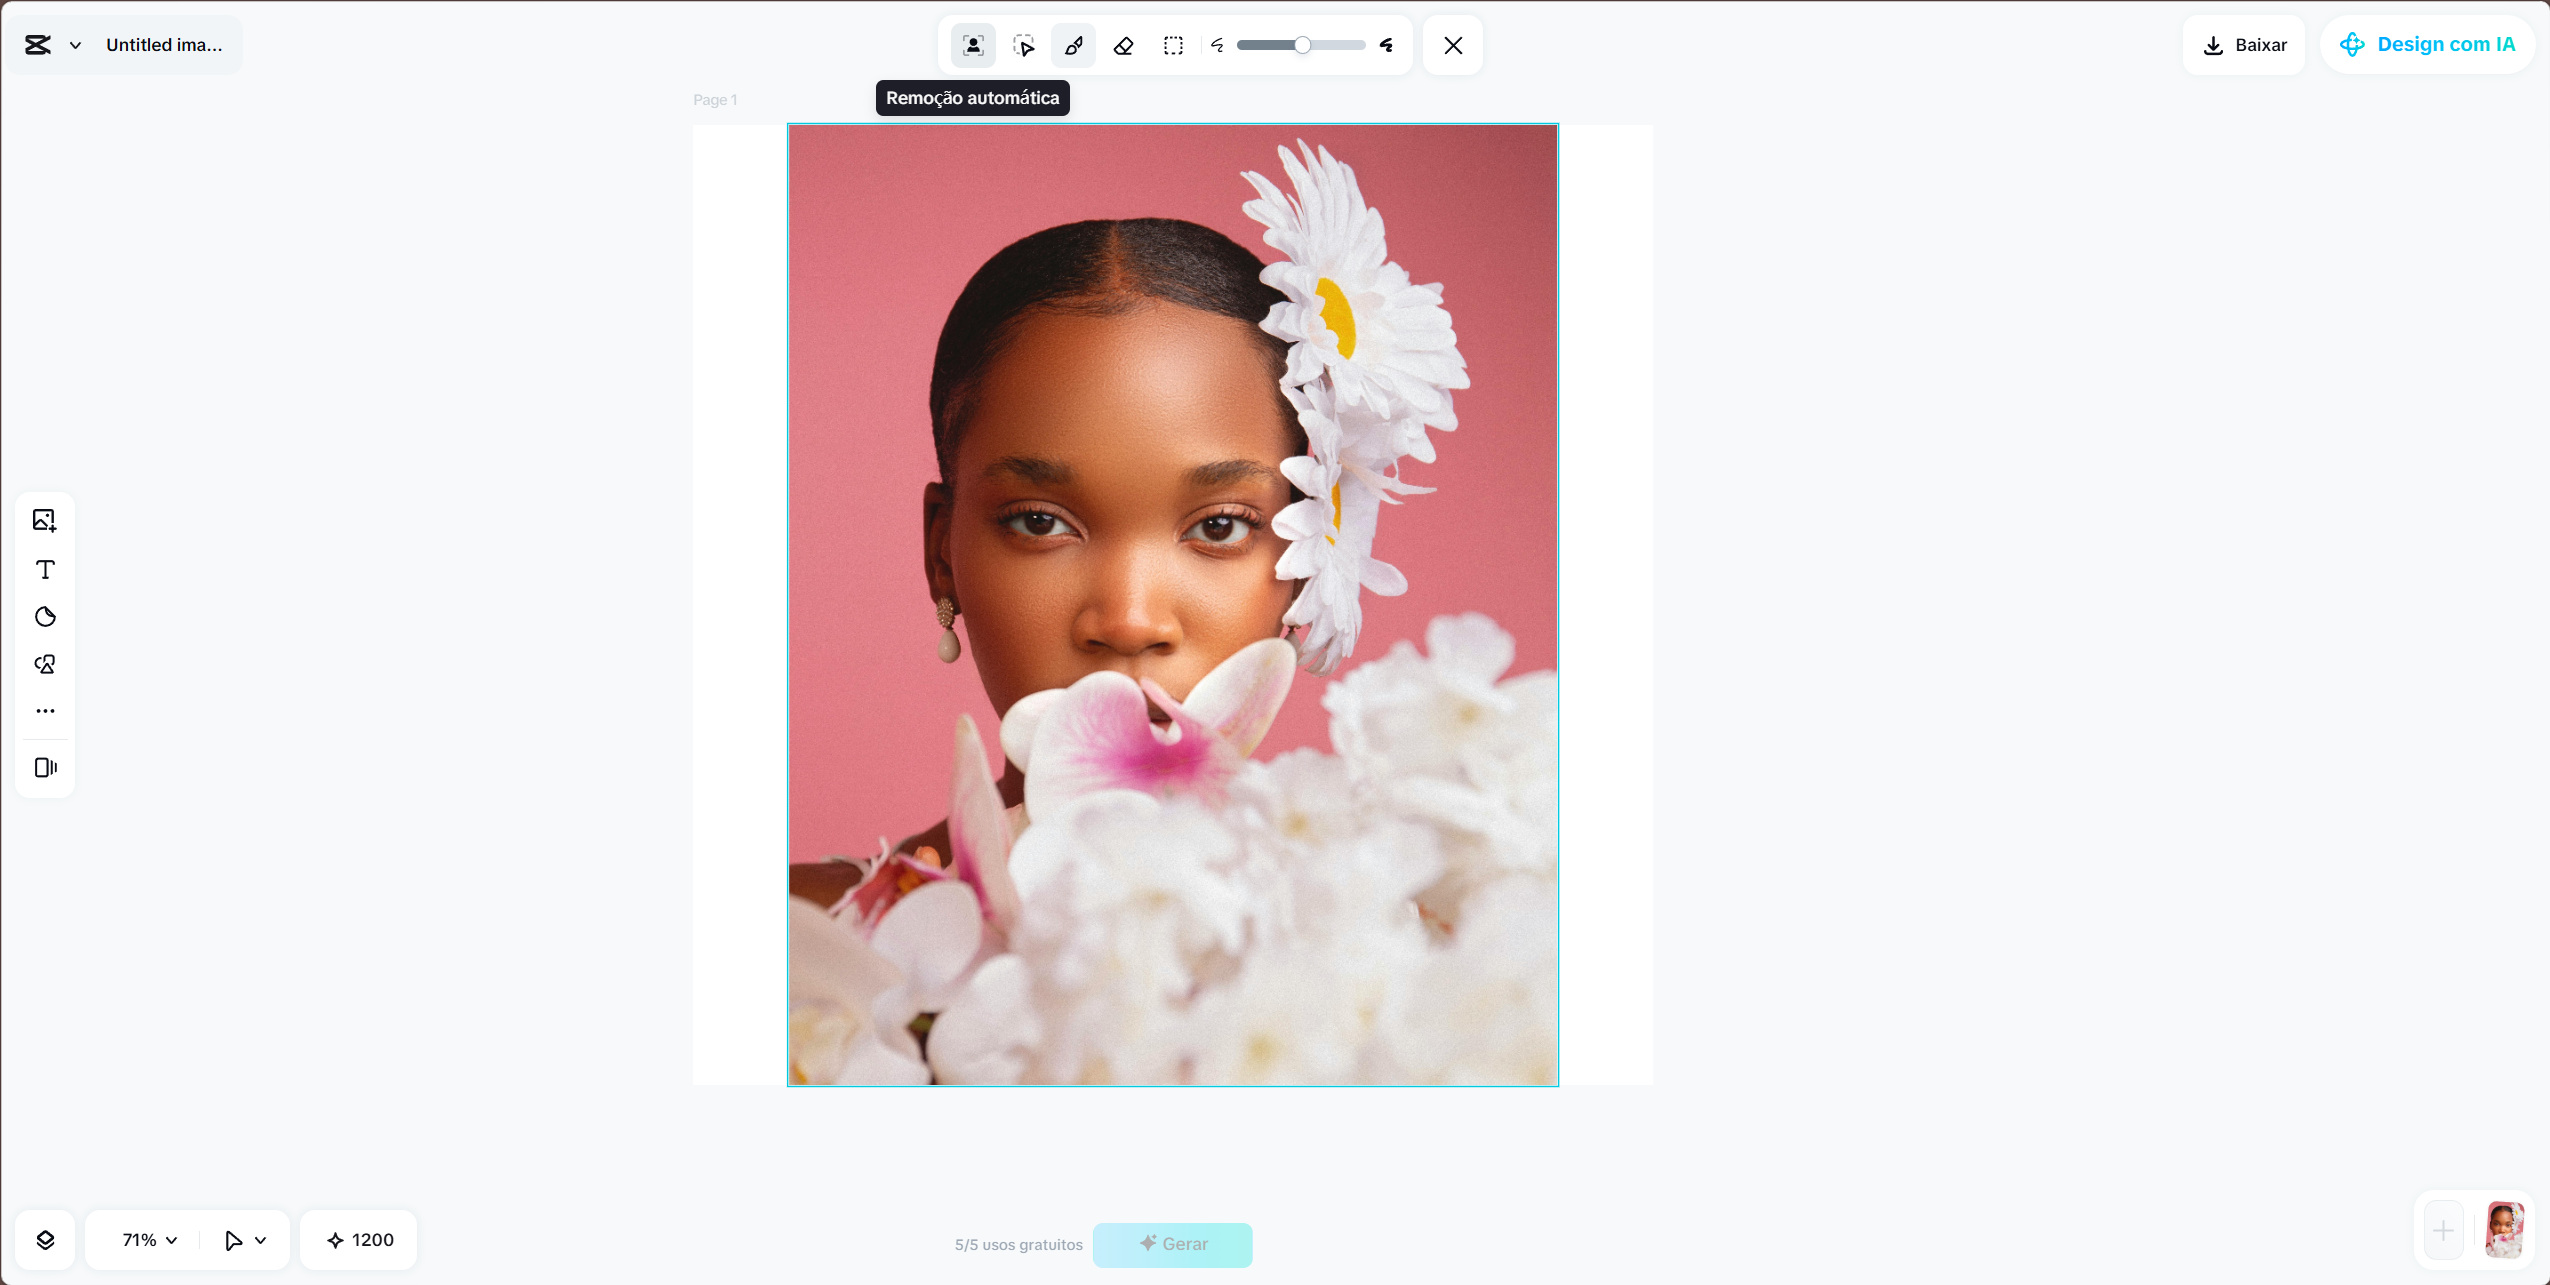Open Design com IA
Screen dimensions: 2550x1285
coord(2428,44)
